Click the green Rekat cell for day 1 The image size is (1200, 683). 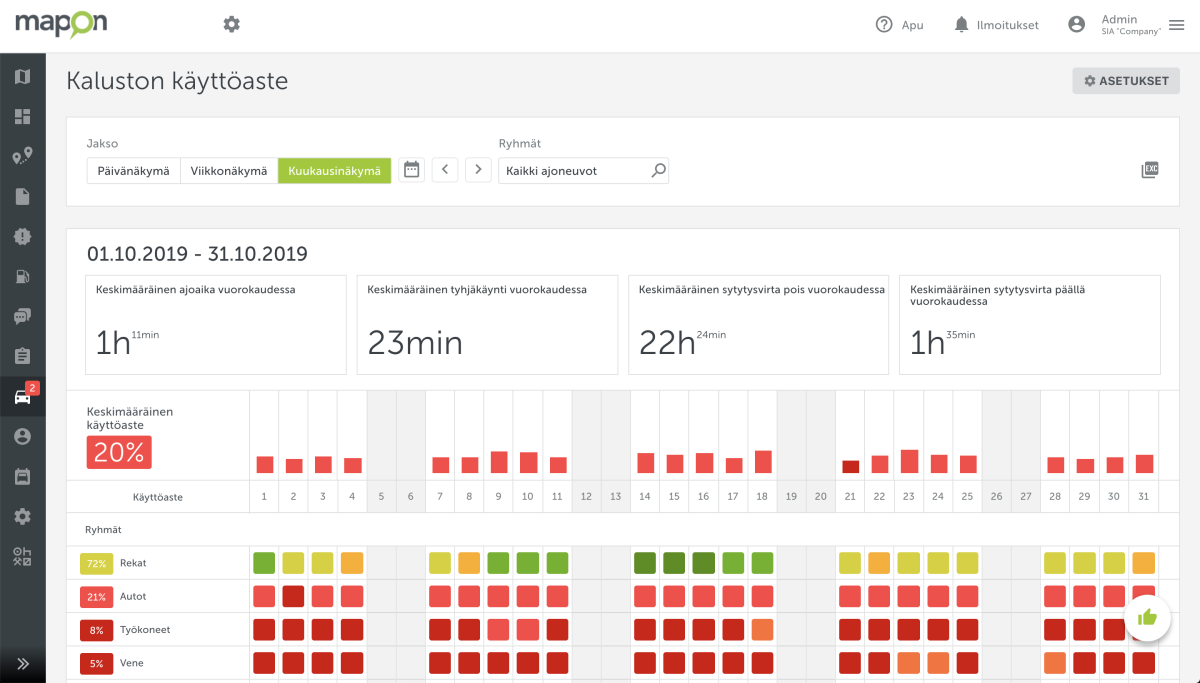(264, 563)
